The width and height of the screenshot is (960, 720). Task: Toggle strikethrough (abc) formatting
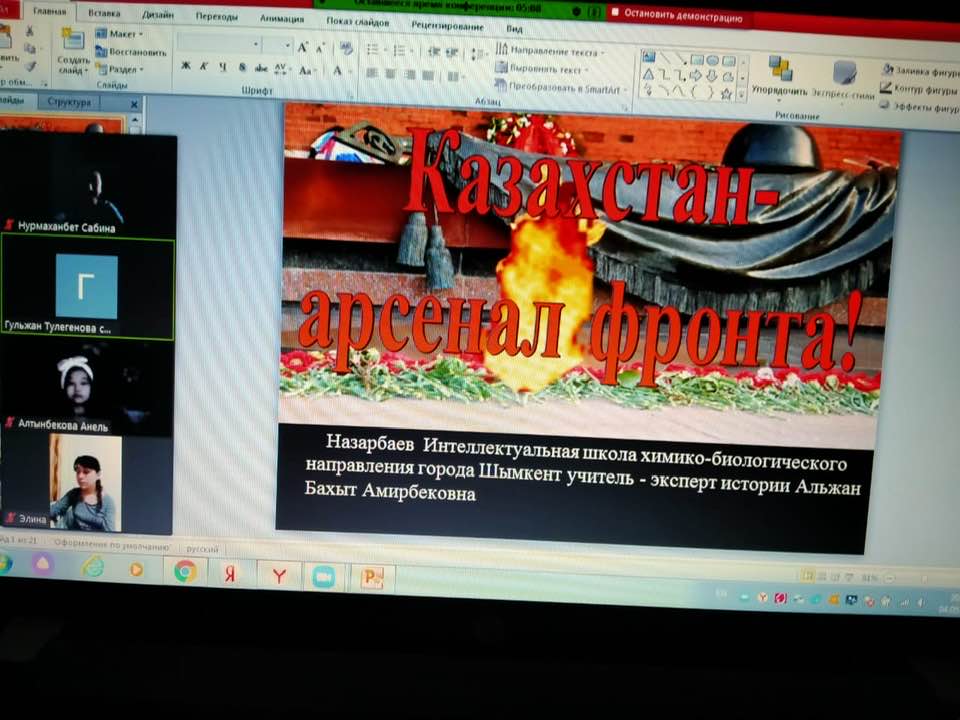[261, 69]
